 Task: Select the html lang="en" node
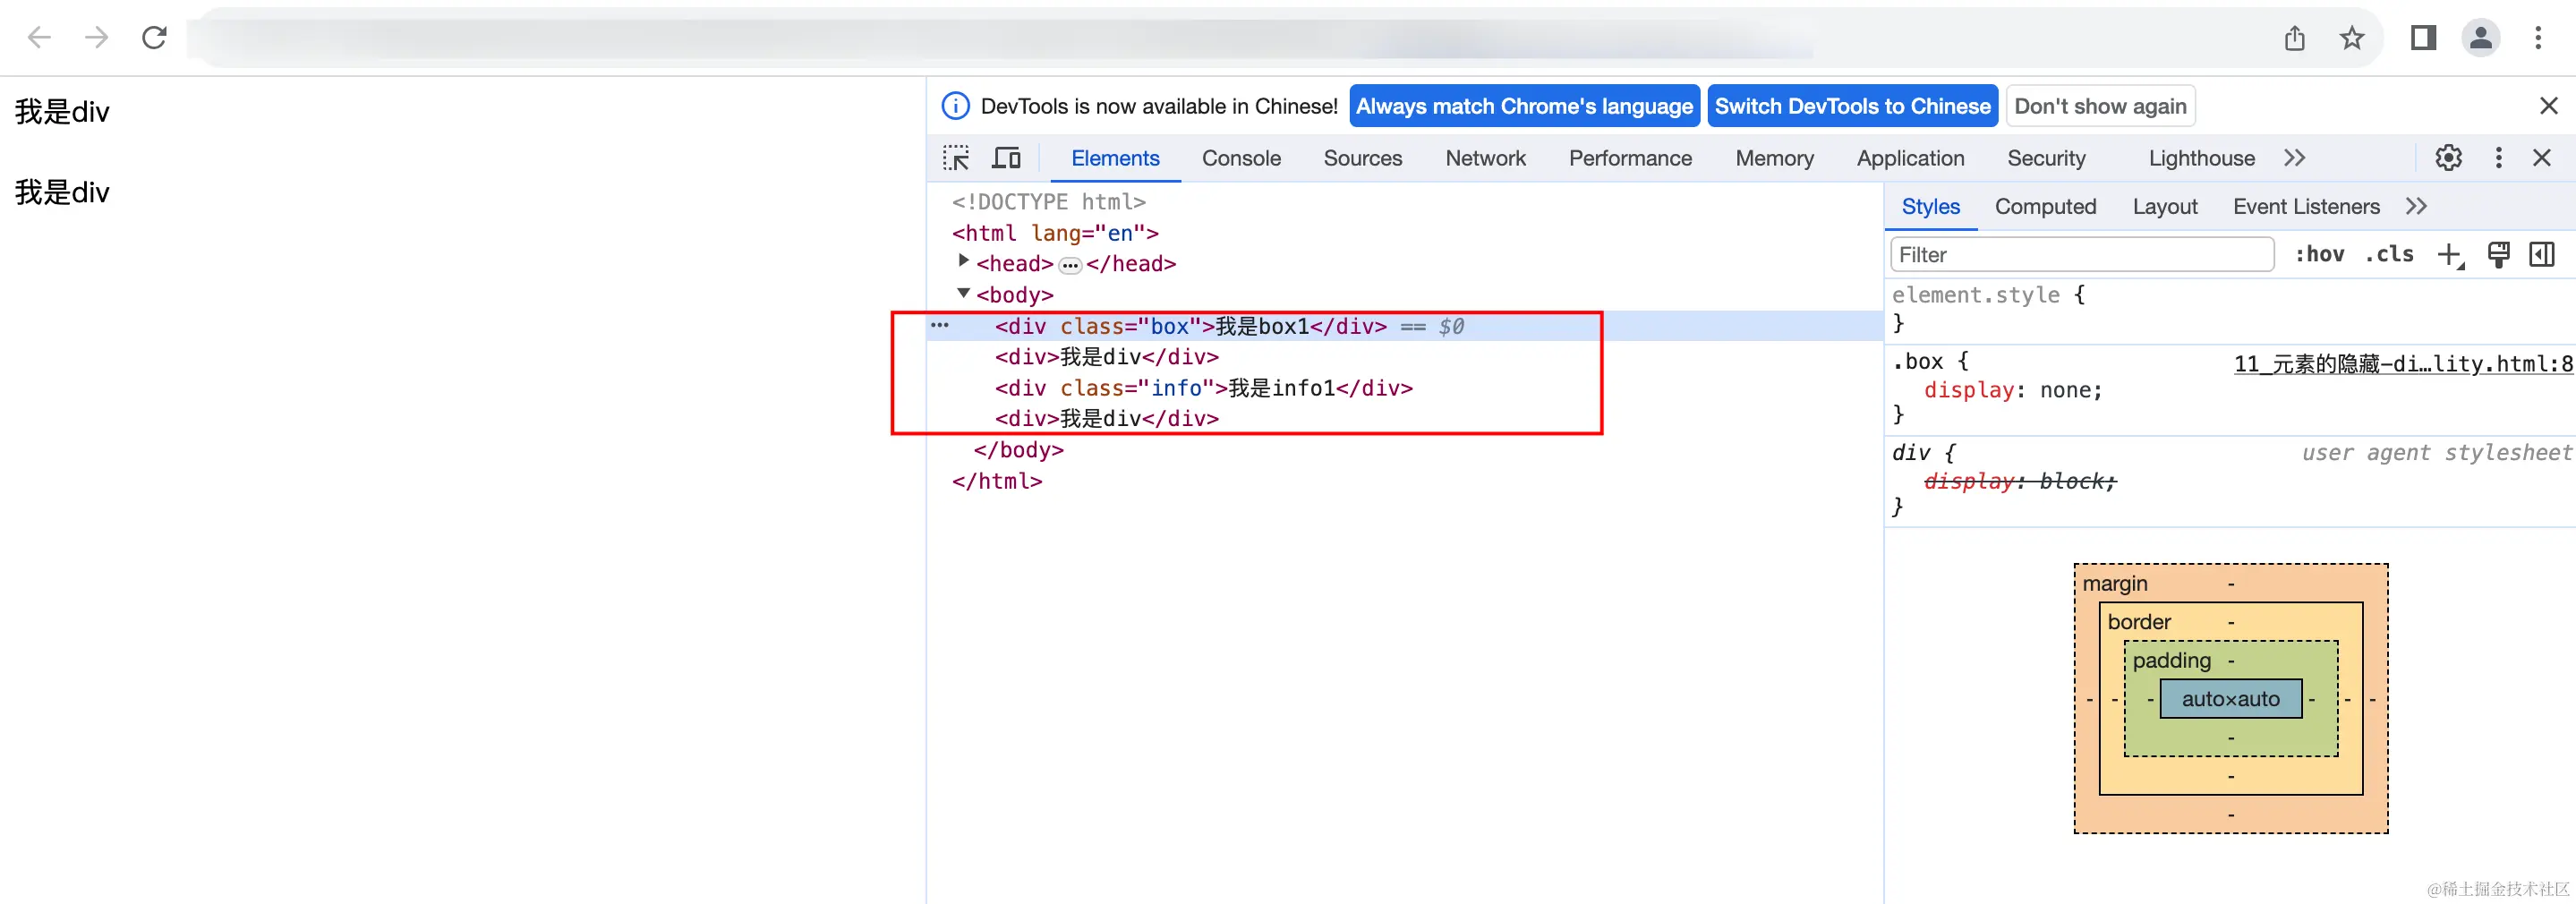[x=1055, y=233]
